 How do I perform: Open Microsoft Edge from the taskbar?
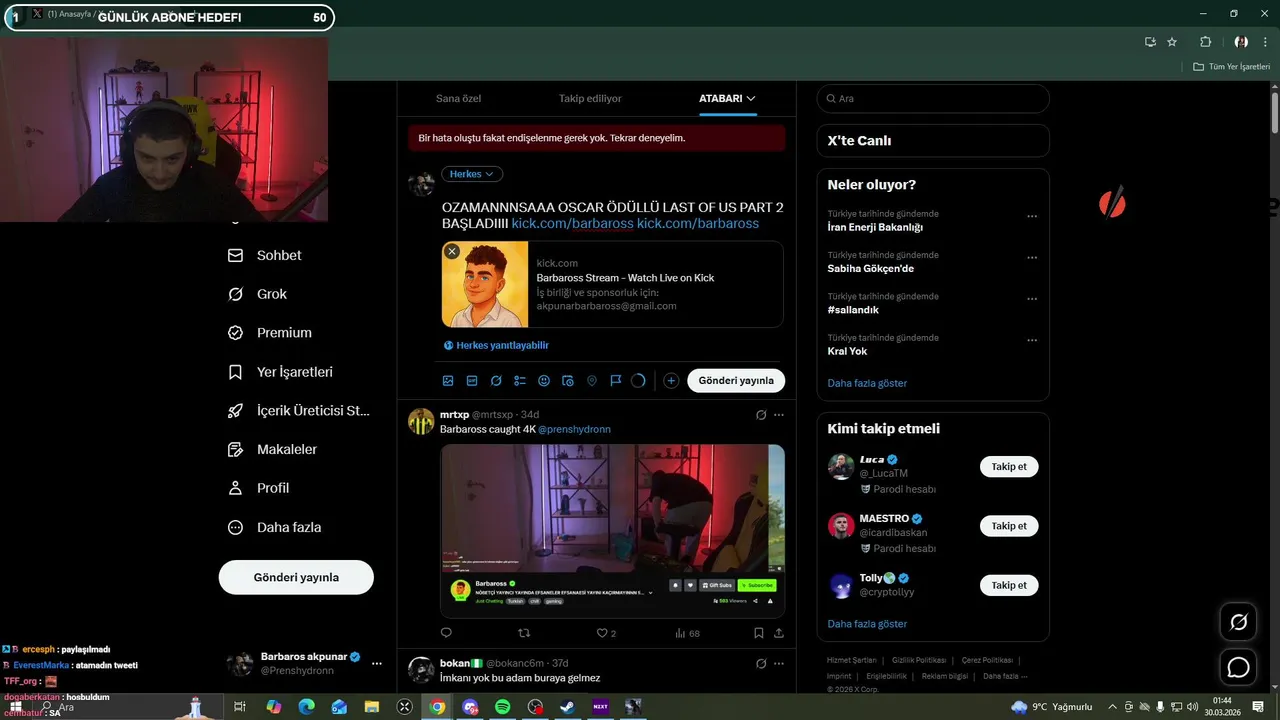tap(306, 707)
